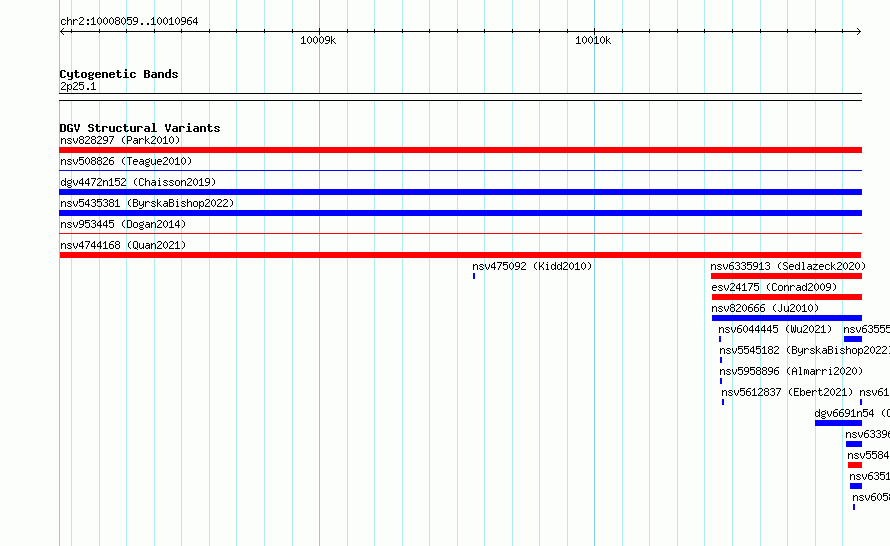This screenshot has height=546, width=890.
Task: Click the red nsv6335913 variant bar
Action: click(x=786, y=276)
